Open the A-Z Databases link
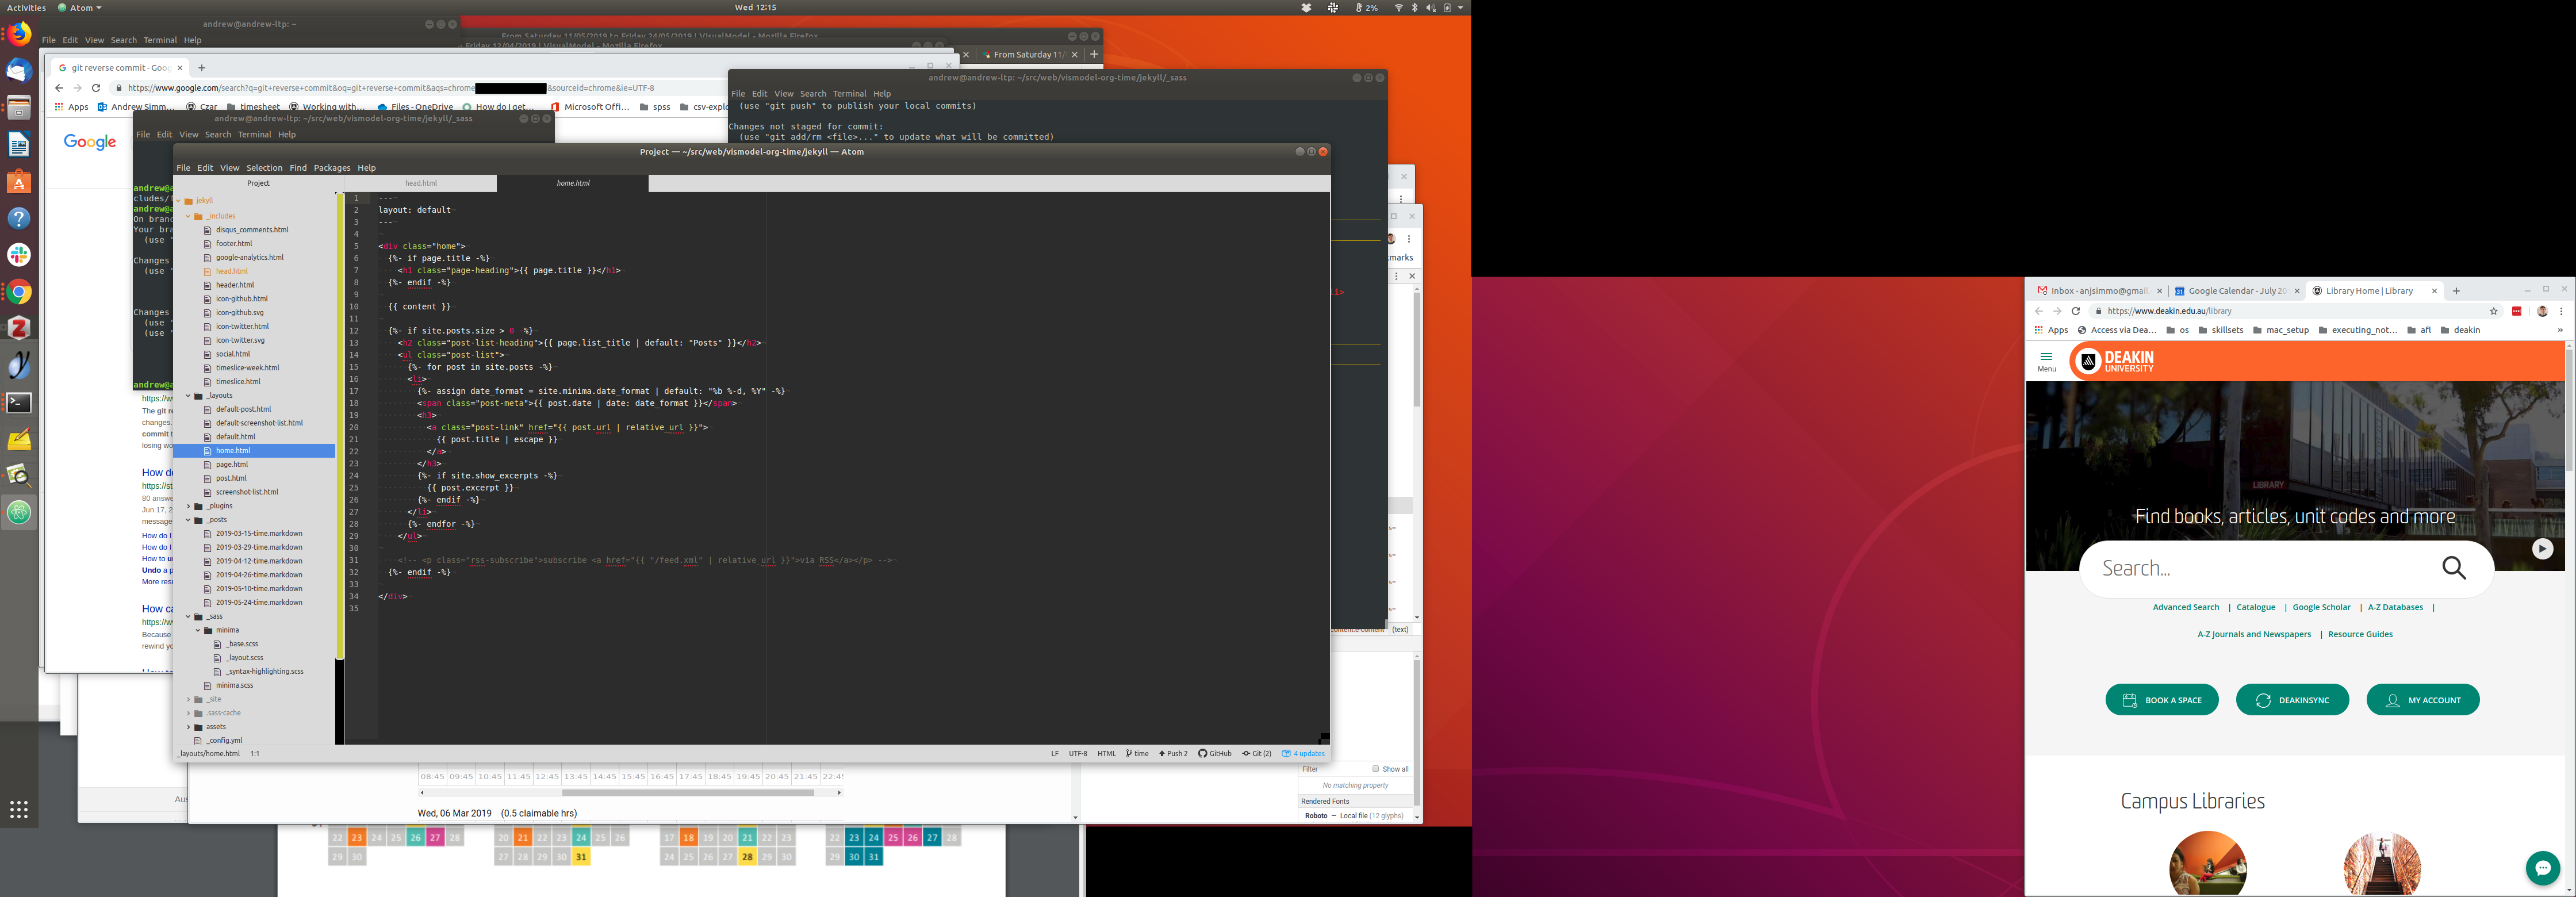This screenshot has width=2576, height=897. pyautogui.click(x=2394, y=608)
